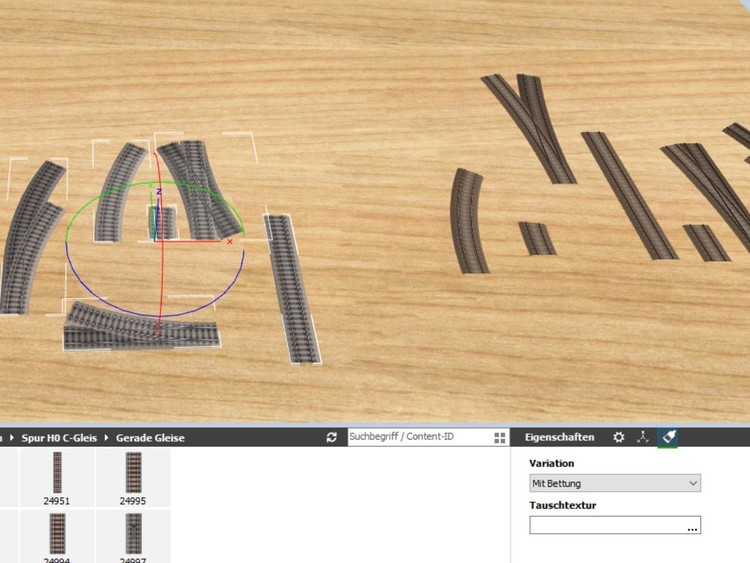The height and width of the screenshot is (563, 750).
Task: Expand the arrow before Gerade Gleise
Action: (107, 438)
